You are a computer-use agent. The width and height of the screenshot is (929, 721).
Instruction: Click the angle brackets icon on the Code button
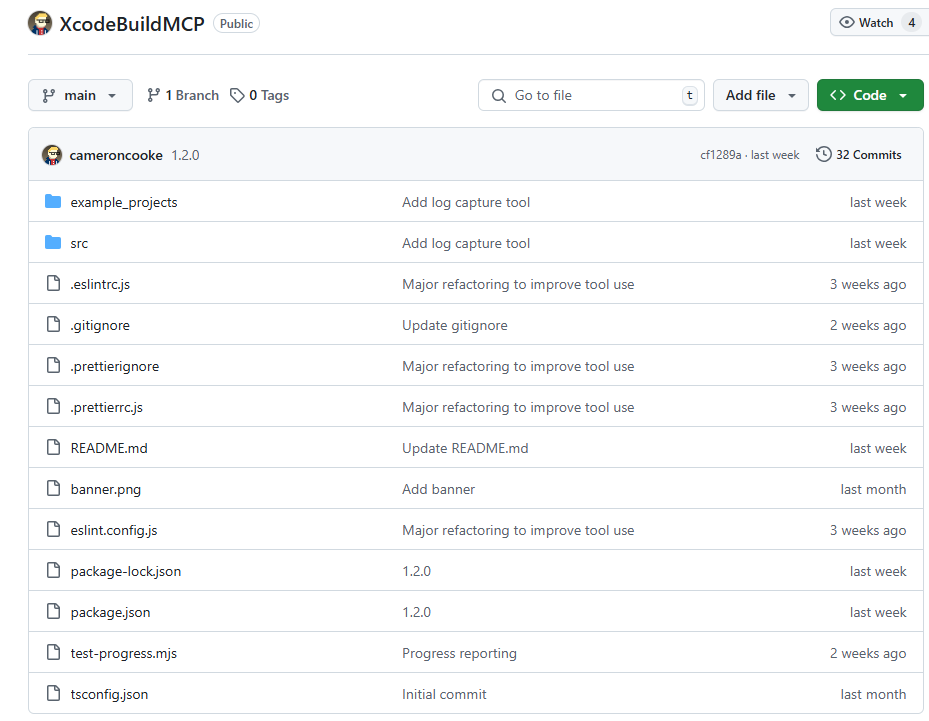pyautogui.click(x=838, y=95)
